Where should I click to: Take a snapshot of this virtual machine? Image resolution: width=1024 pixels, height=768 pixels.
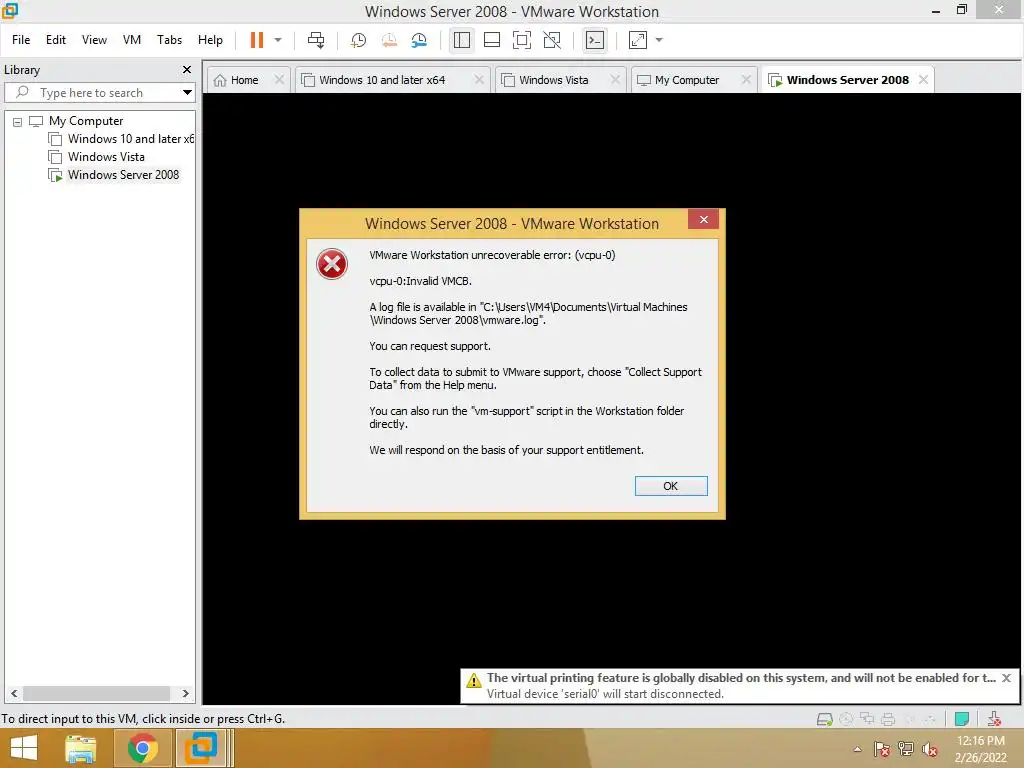tap(358, 40)
